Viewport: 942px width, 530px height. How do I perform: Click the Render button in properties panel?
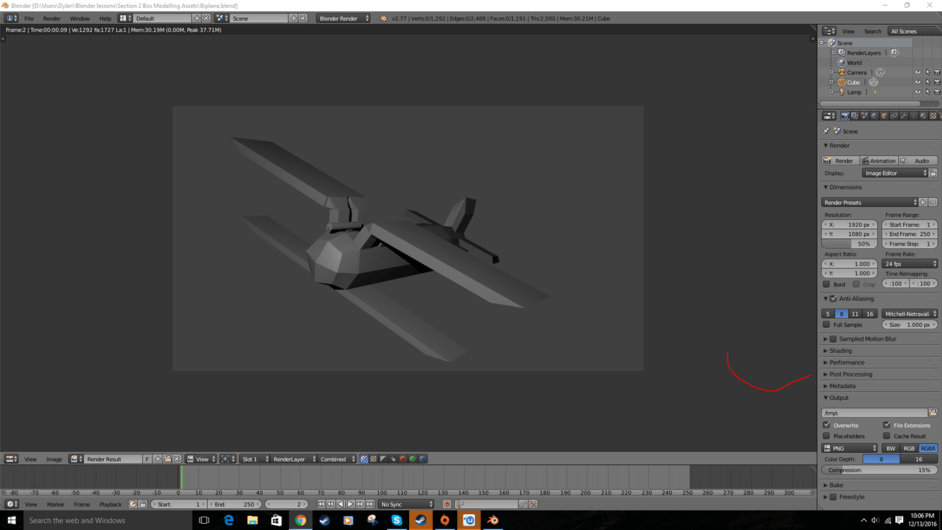click(839, 161)
